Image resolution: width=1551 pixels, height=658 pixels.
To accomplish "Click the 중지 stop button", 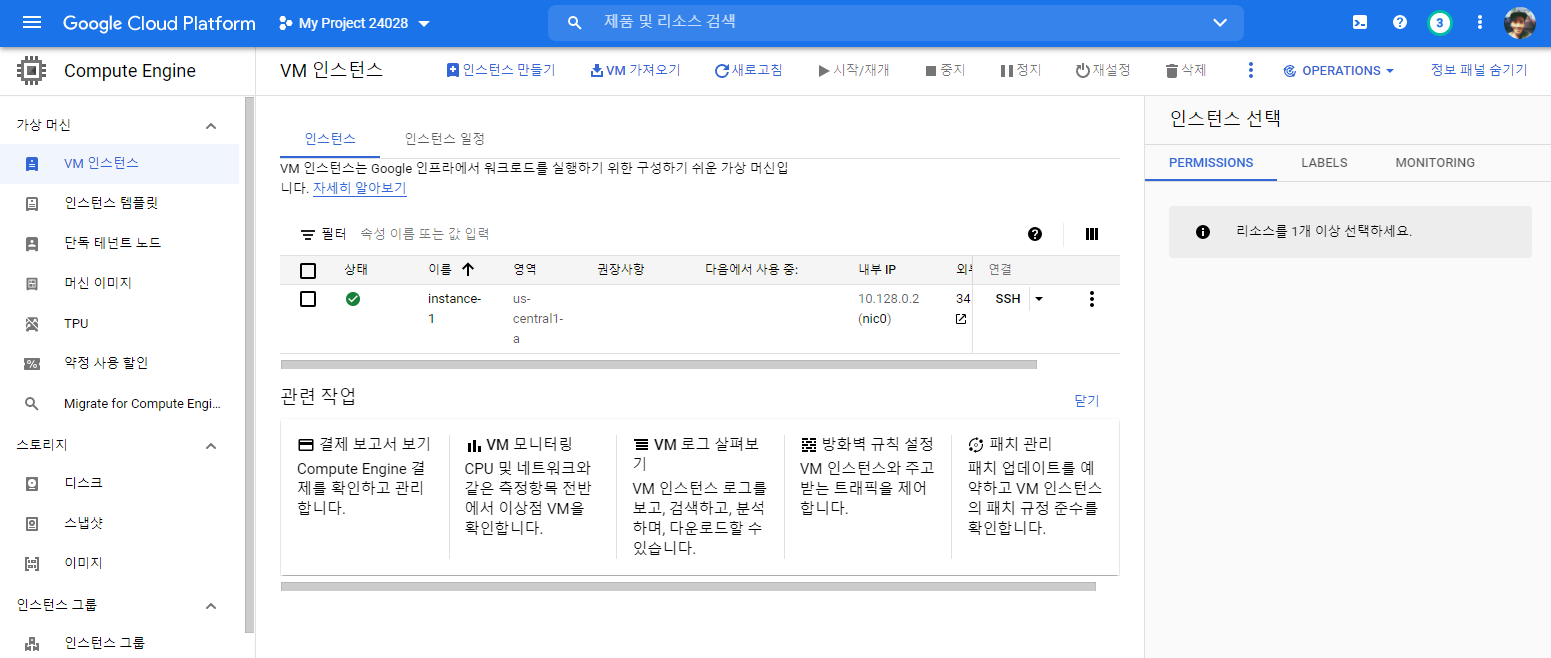I will [945, 70].
